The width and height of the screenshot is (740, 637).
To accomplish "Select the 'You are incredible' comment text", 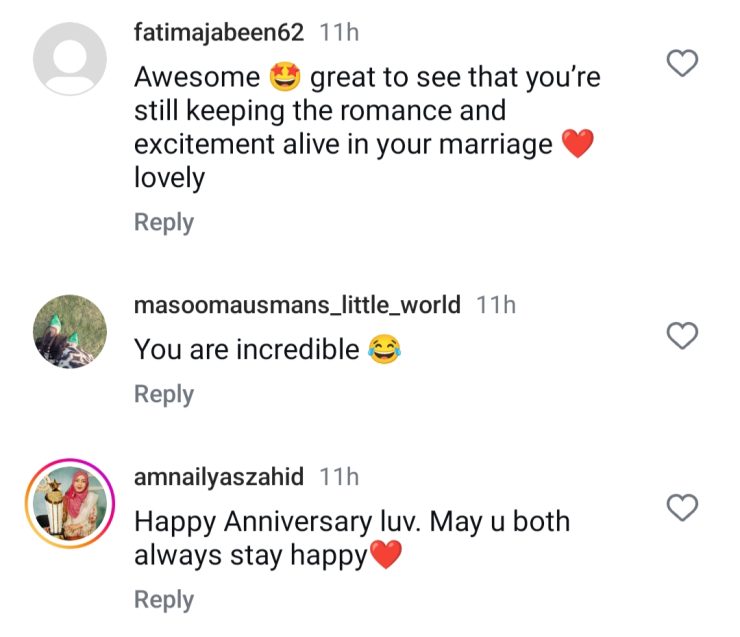I will point(247,349).
